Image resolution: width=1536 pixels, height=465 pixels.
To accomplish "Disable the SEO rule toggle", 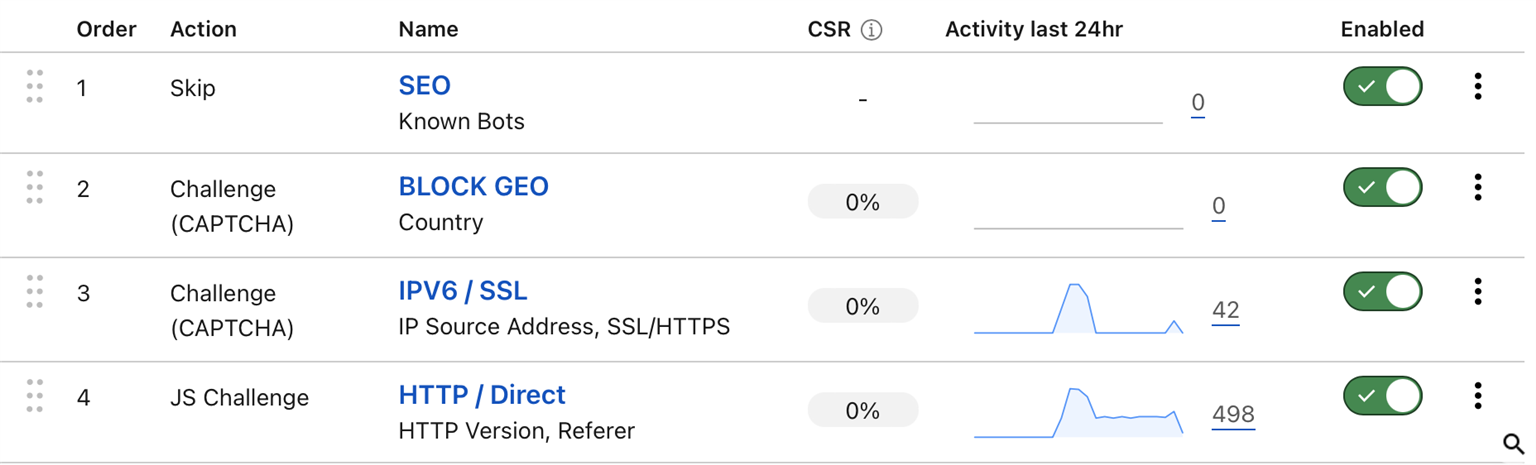I will pyautogui.click(x=1383, y=87).
